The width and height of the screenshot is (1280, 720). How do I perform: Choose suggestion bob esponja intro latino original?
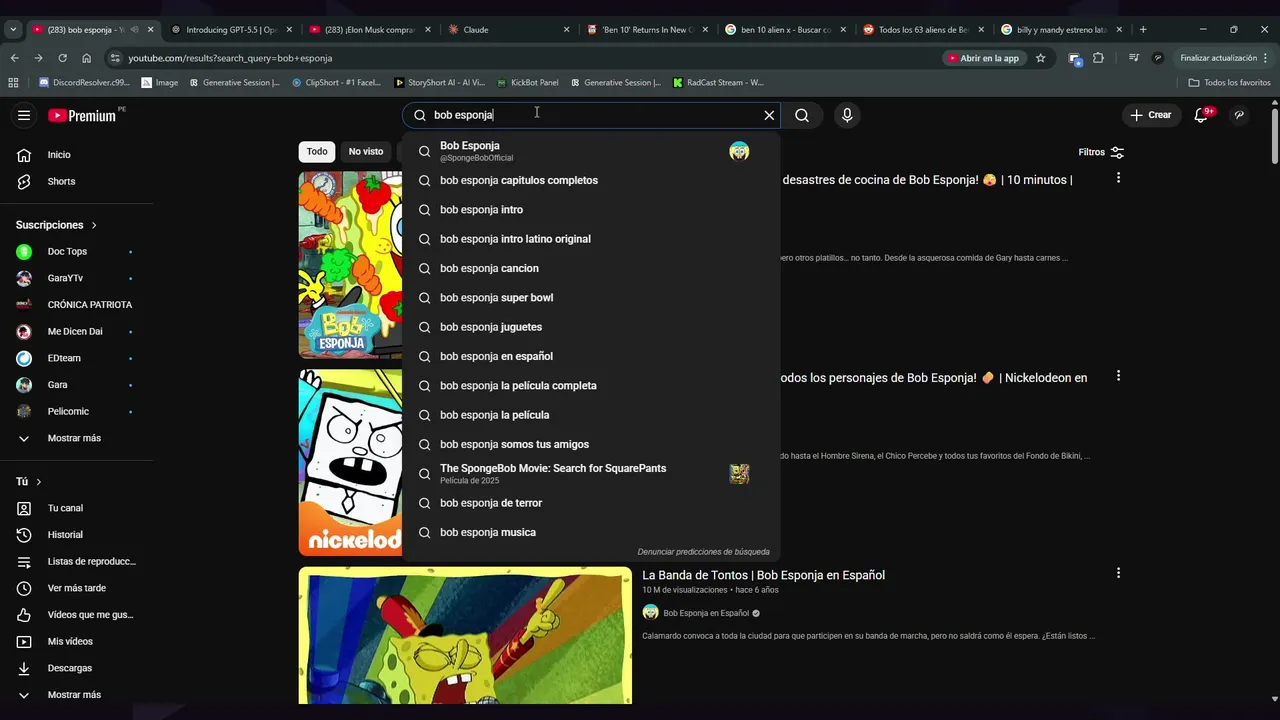pos(591,239)
